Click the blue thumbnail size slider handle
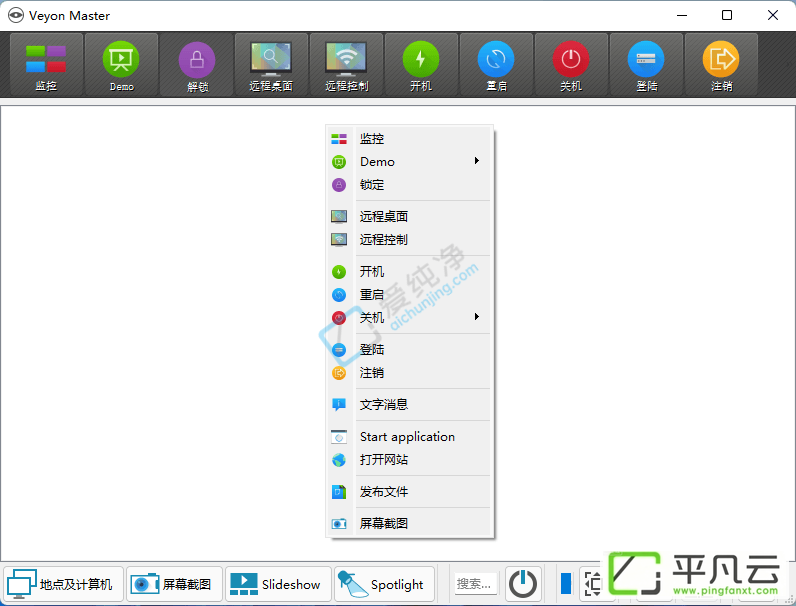796x606 pixels. point(566,584)
